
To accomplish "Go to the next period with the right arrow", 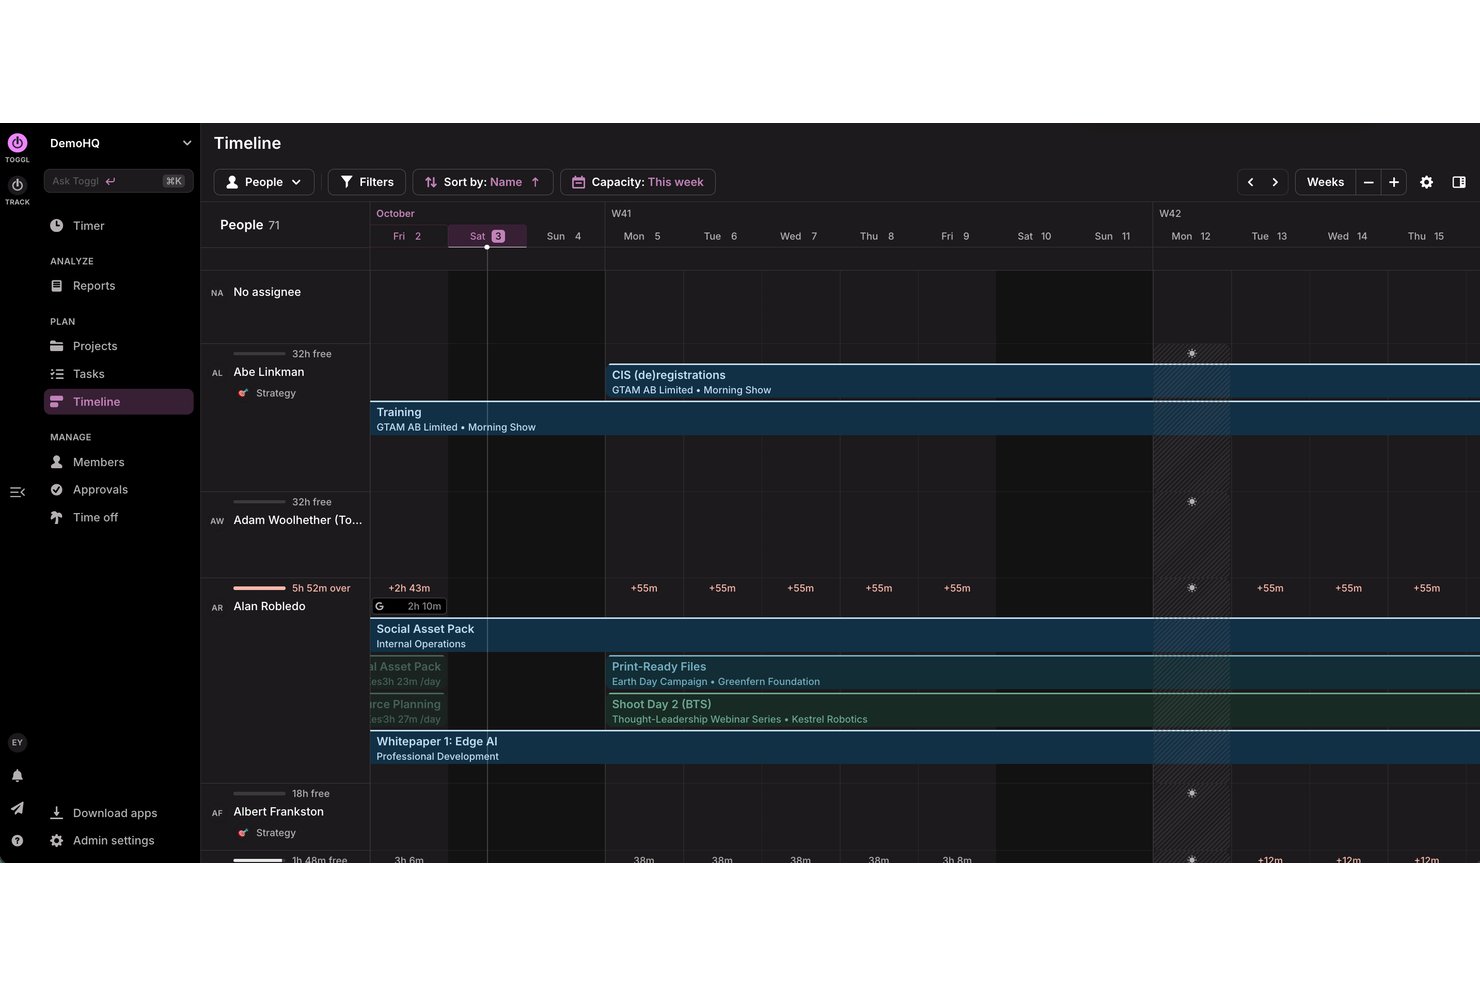I will (1275, 182).
